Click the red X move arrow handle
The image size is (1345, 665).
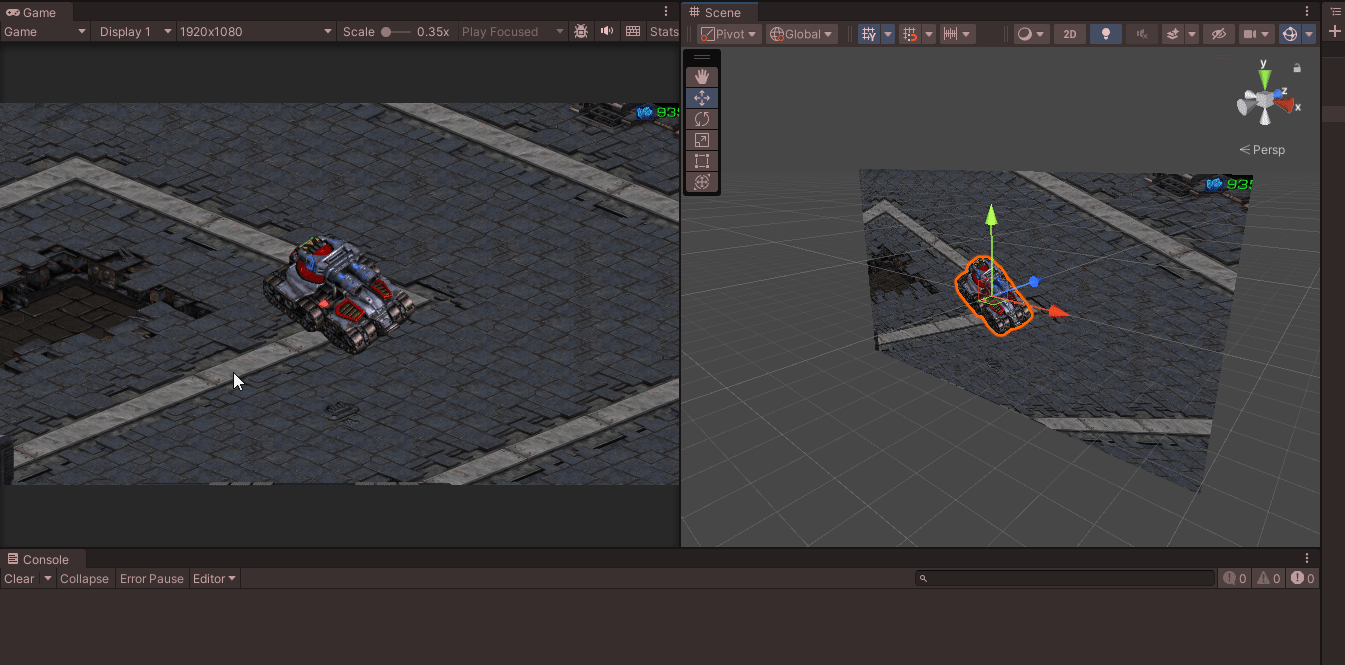1059,312
